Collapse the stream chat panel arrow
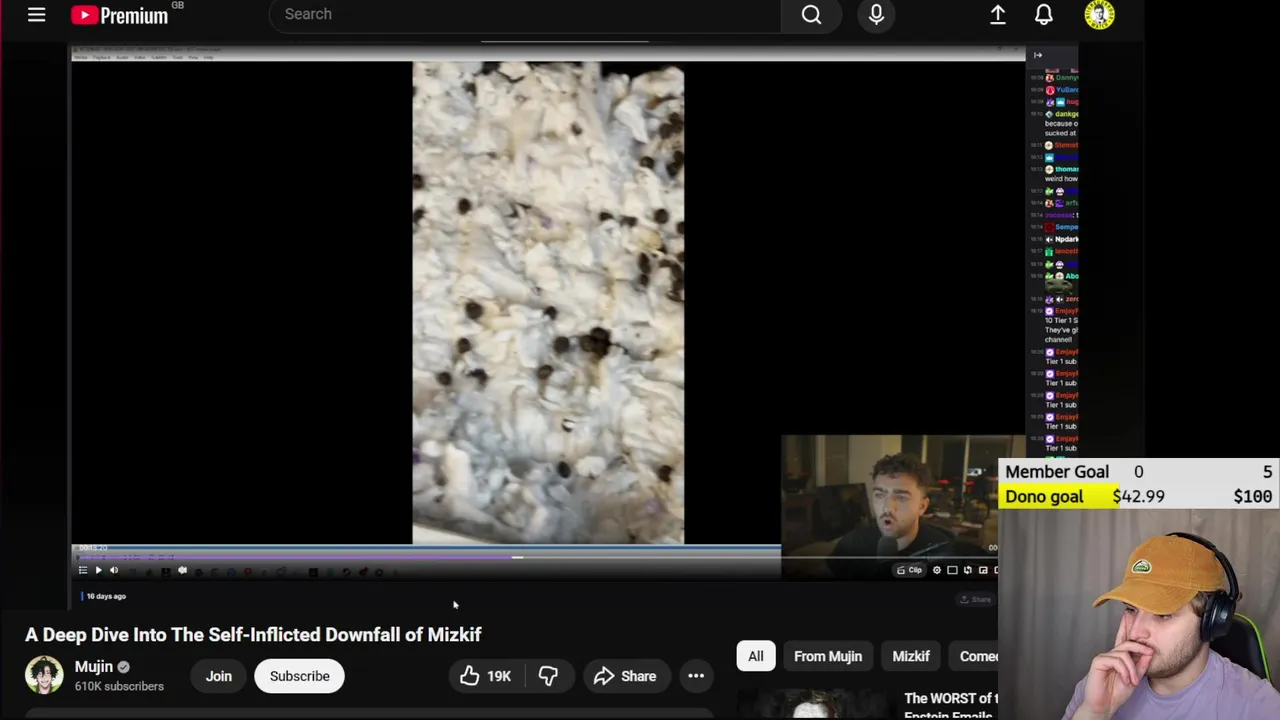This screenshot has height=720, width=1280. tap(1038, 55)
